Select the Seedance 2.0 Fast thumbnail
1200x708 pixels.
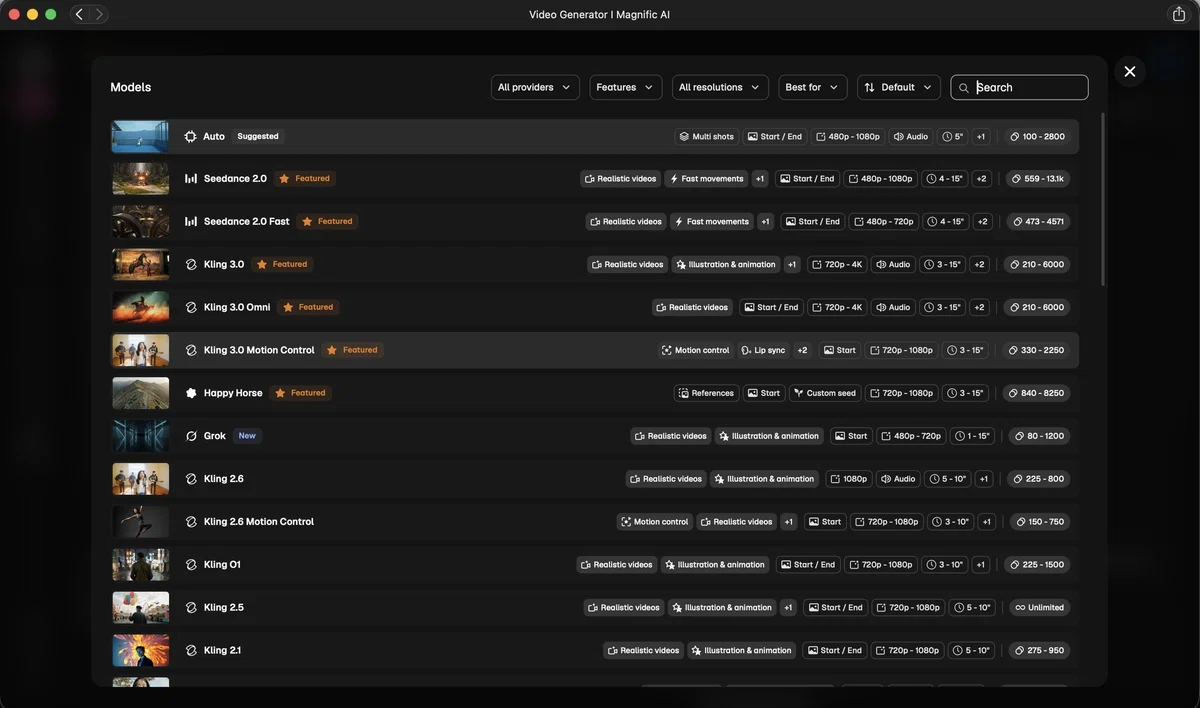coord(140,222)
